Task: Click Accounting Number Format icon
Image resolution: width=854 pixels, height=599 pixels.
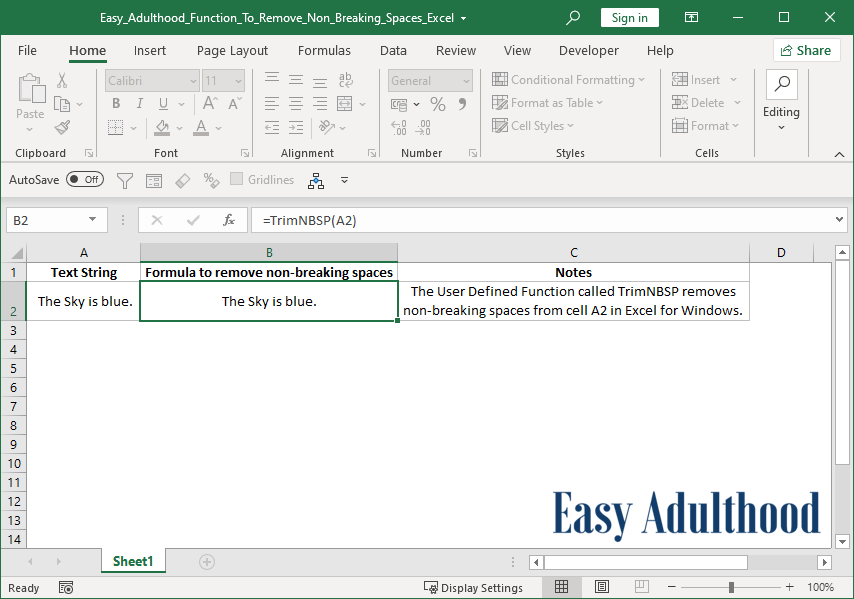Action: tap(399, 104)
